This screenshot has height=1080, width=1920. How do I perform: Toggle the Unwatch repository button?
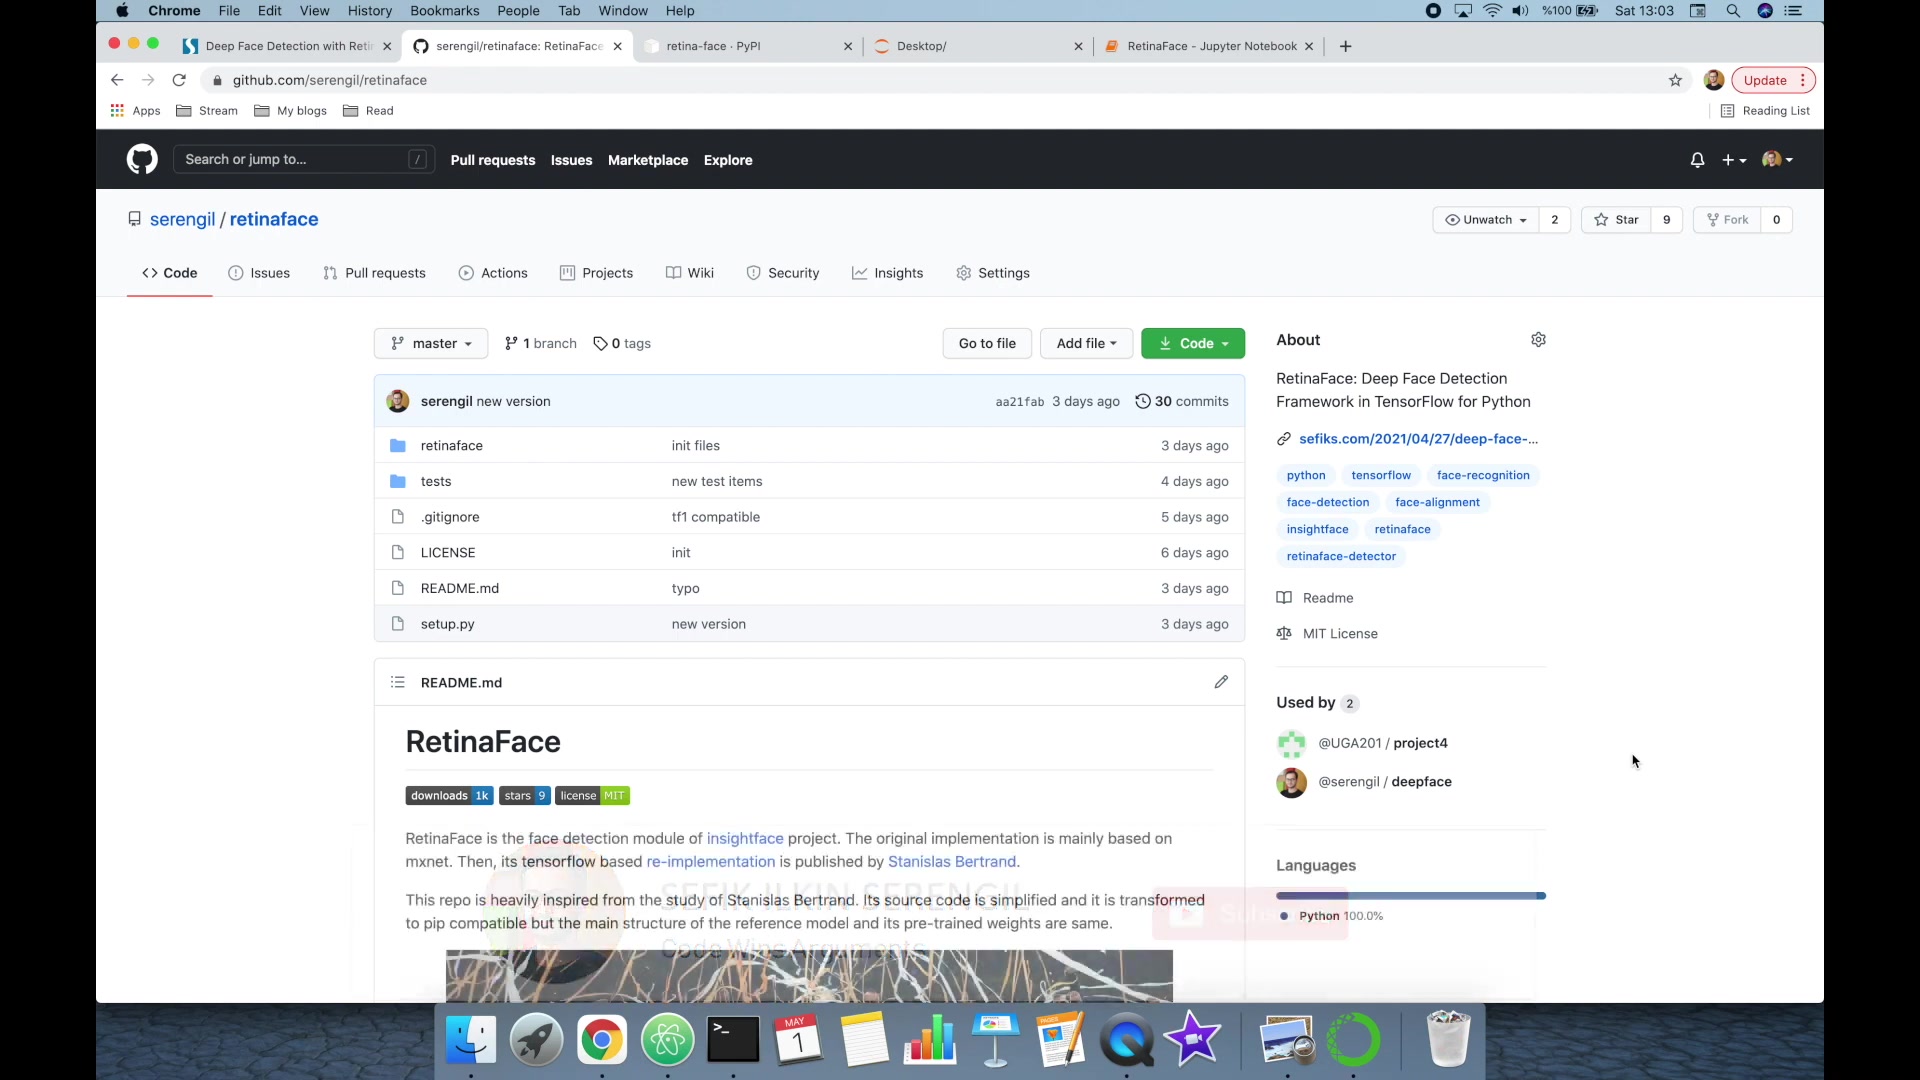(x=1486, y=220)
